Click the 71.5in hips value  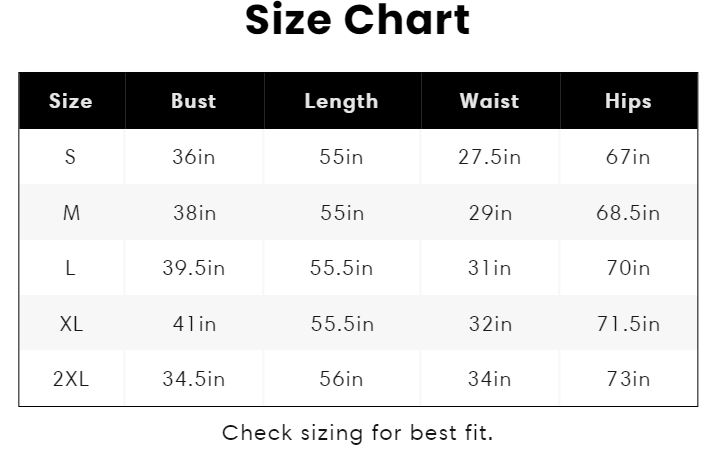pos(628,324)
